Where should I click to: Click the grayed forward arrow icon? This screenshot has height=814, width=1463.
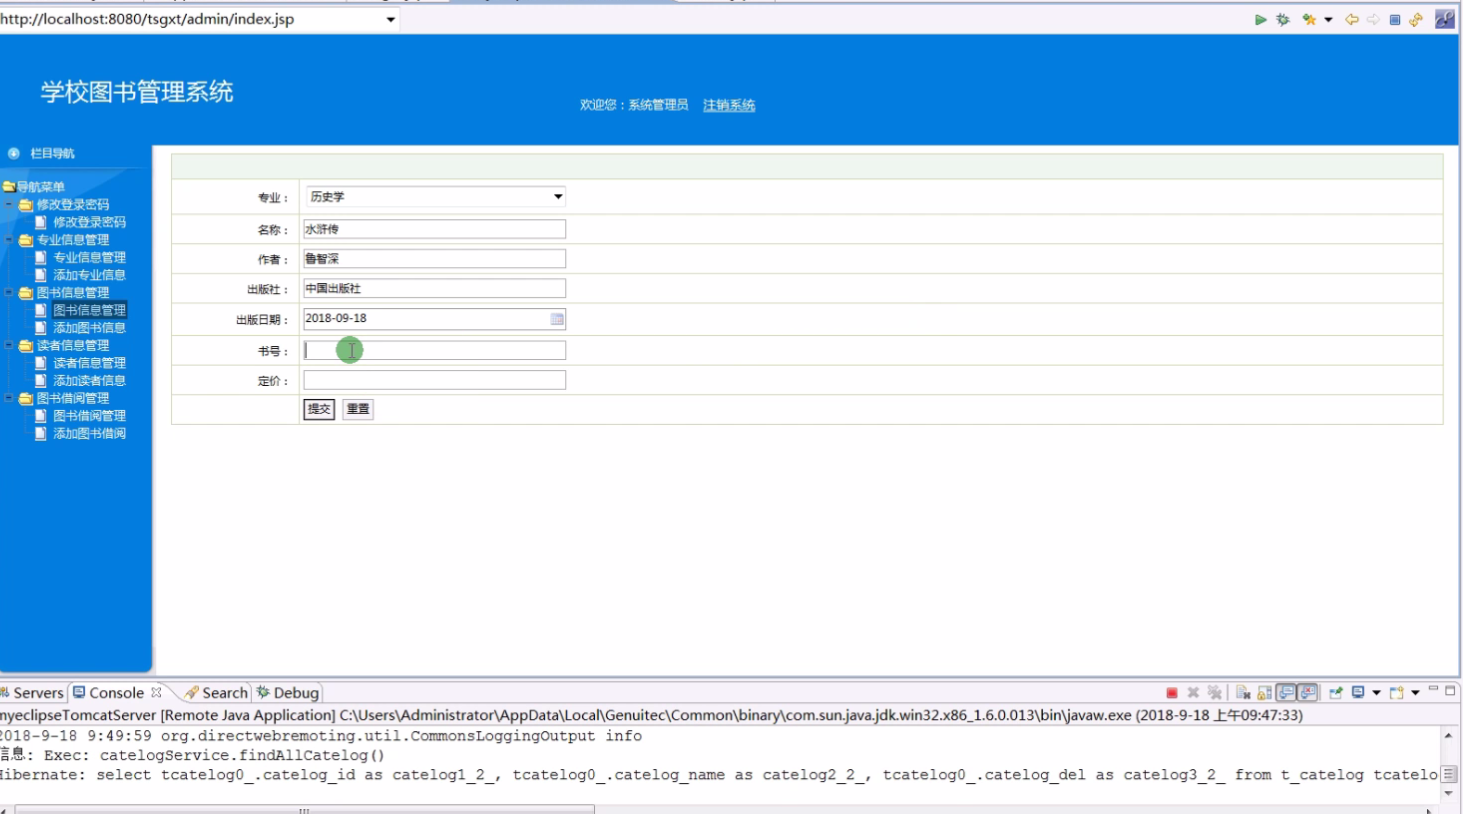1373,20
